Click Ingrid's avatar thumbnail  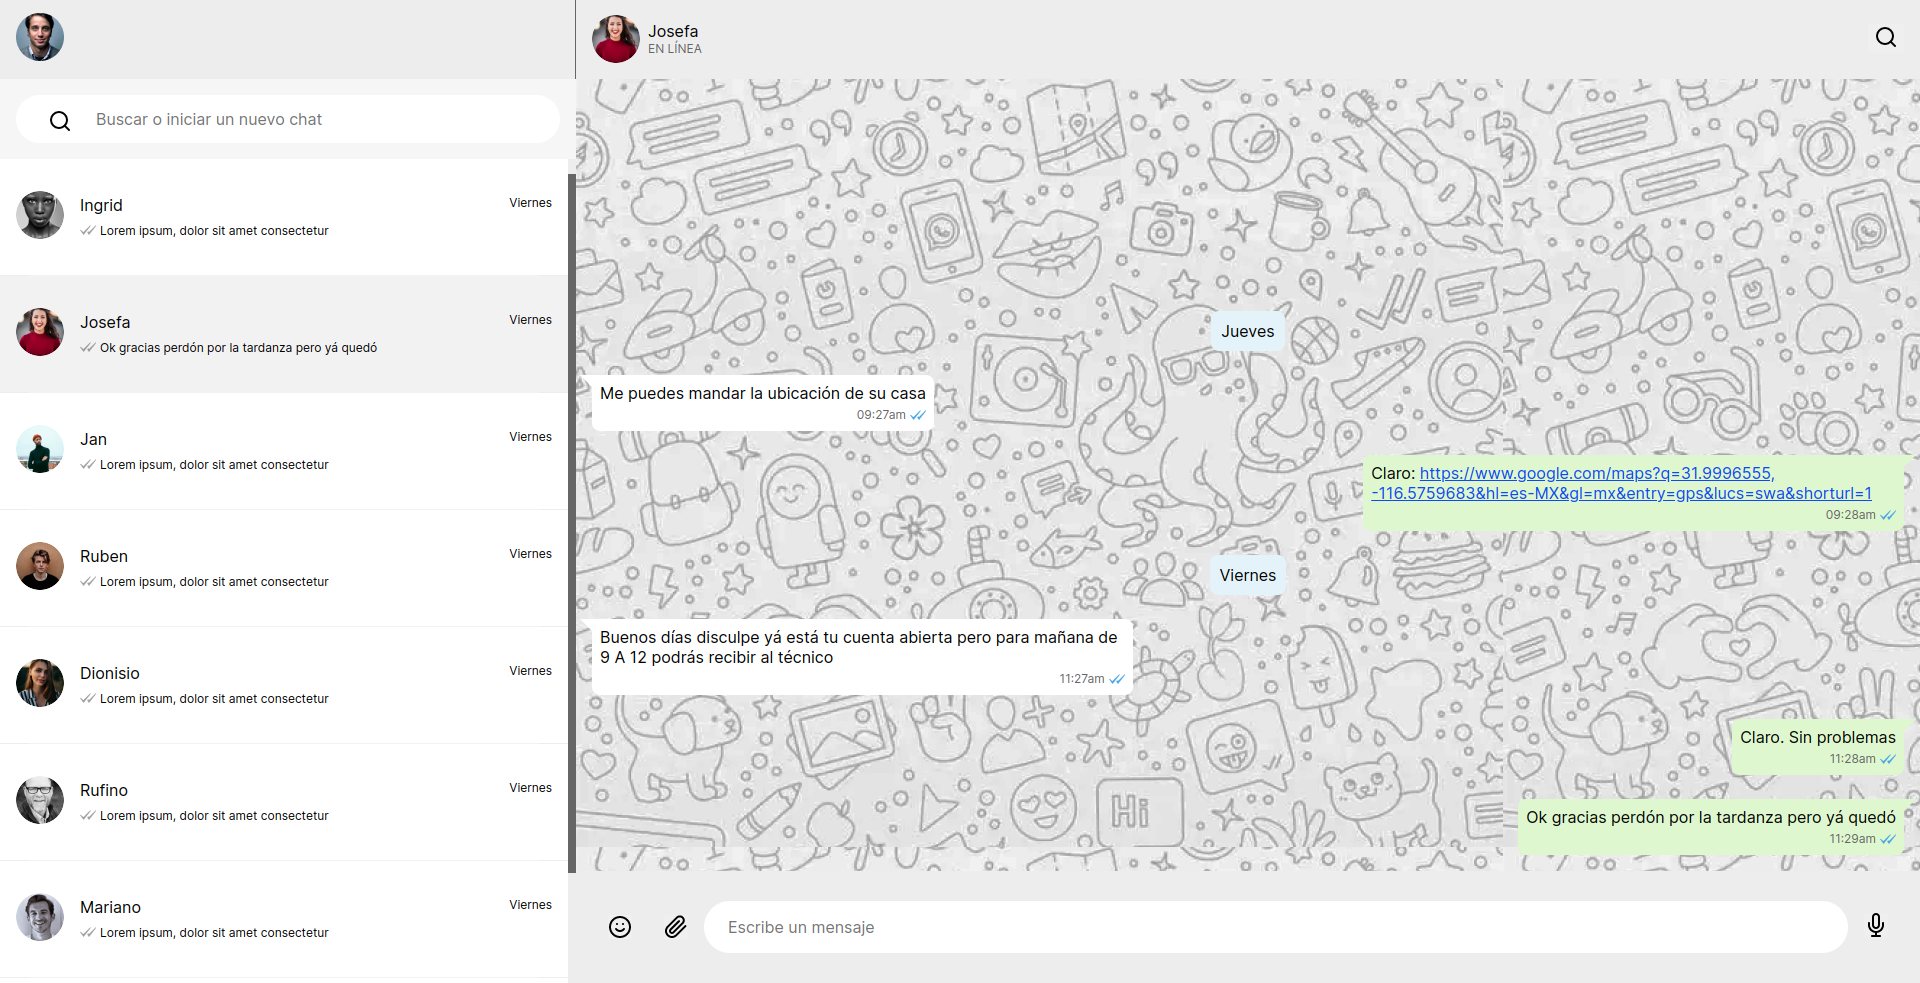39,214
